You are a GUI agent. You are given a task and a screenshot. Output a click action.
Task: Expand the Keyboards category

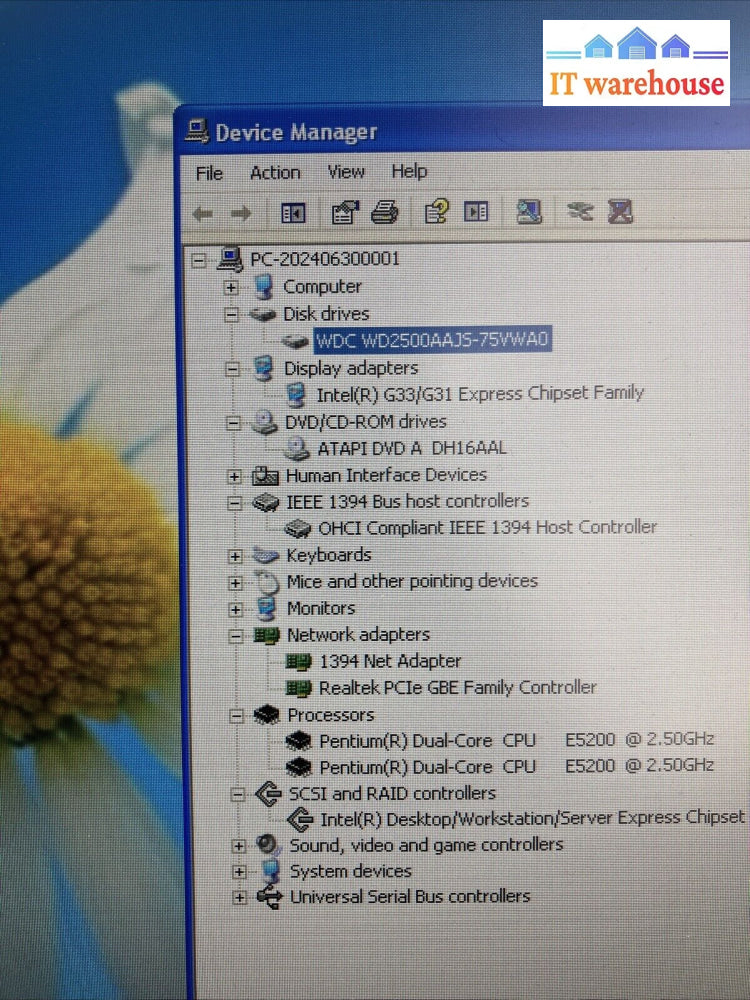tap(235, 556)
